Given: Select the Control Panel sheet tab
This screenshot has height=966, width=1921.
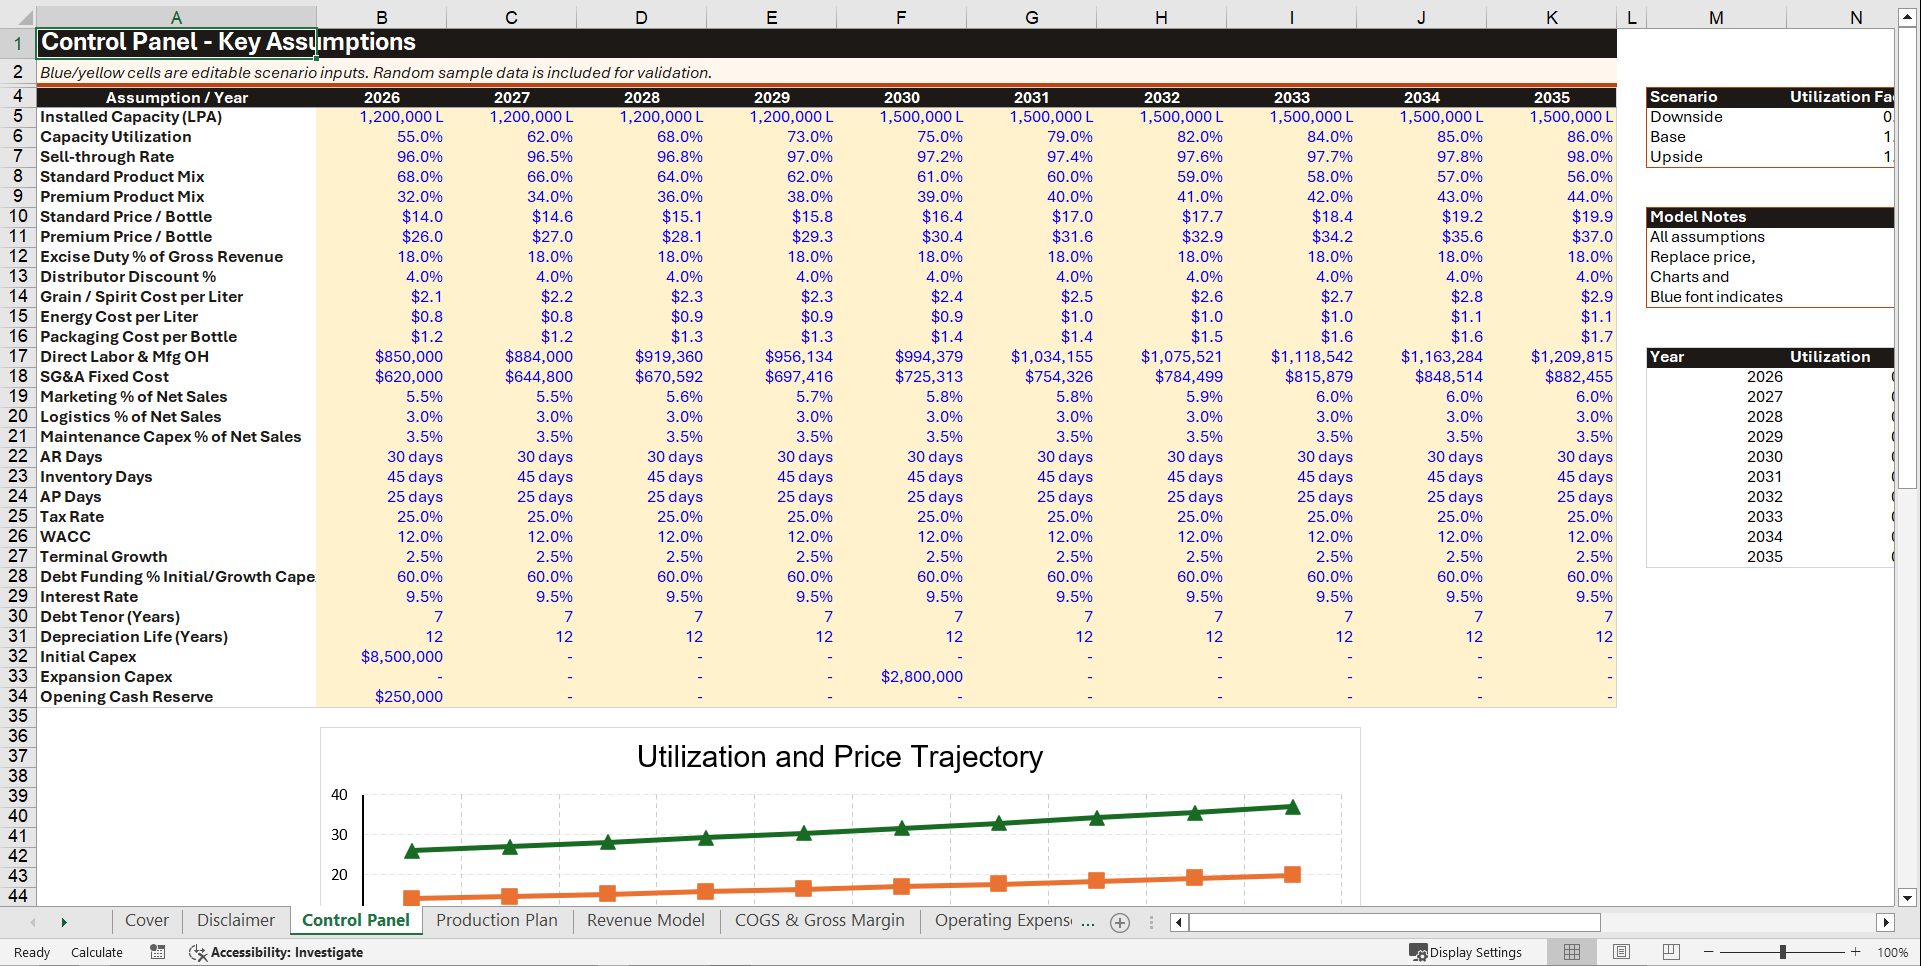Looking at the screenshot, I should click(x=356, y=920).
